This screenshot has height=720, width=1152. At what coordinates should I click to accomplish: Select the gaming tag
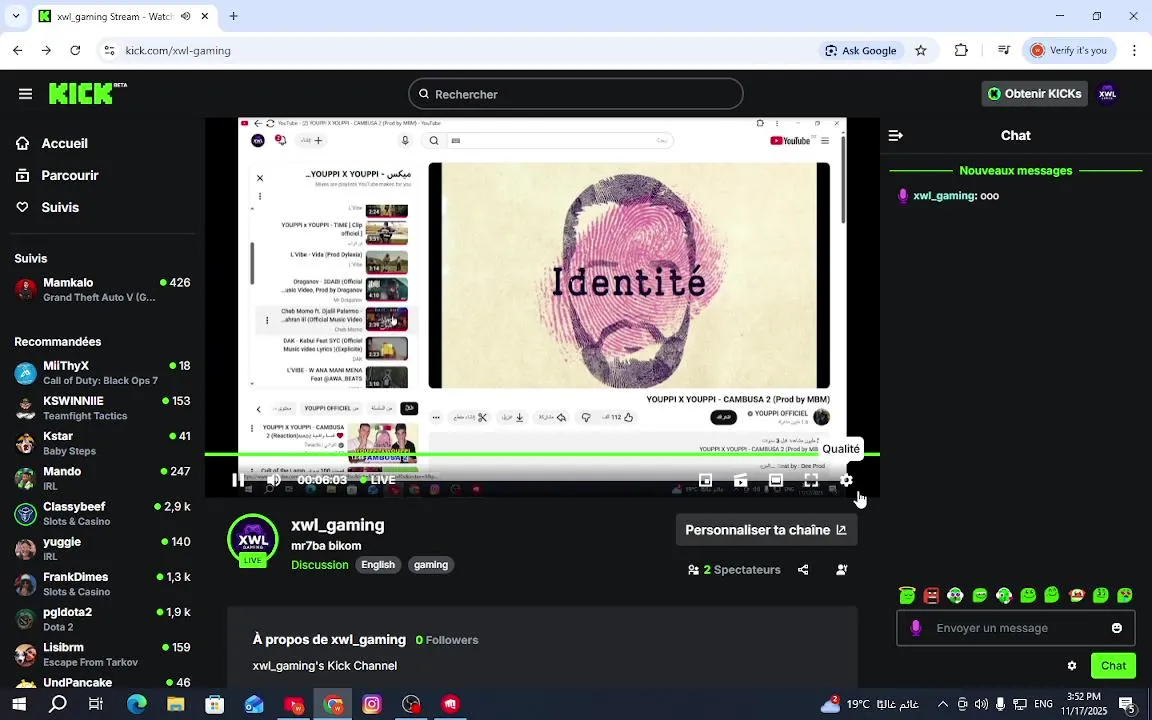coord(431,565)
